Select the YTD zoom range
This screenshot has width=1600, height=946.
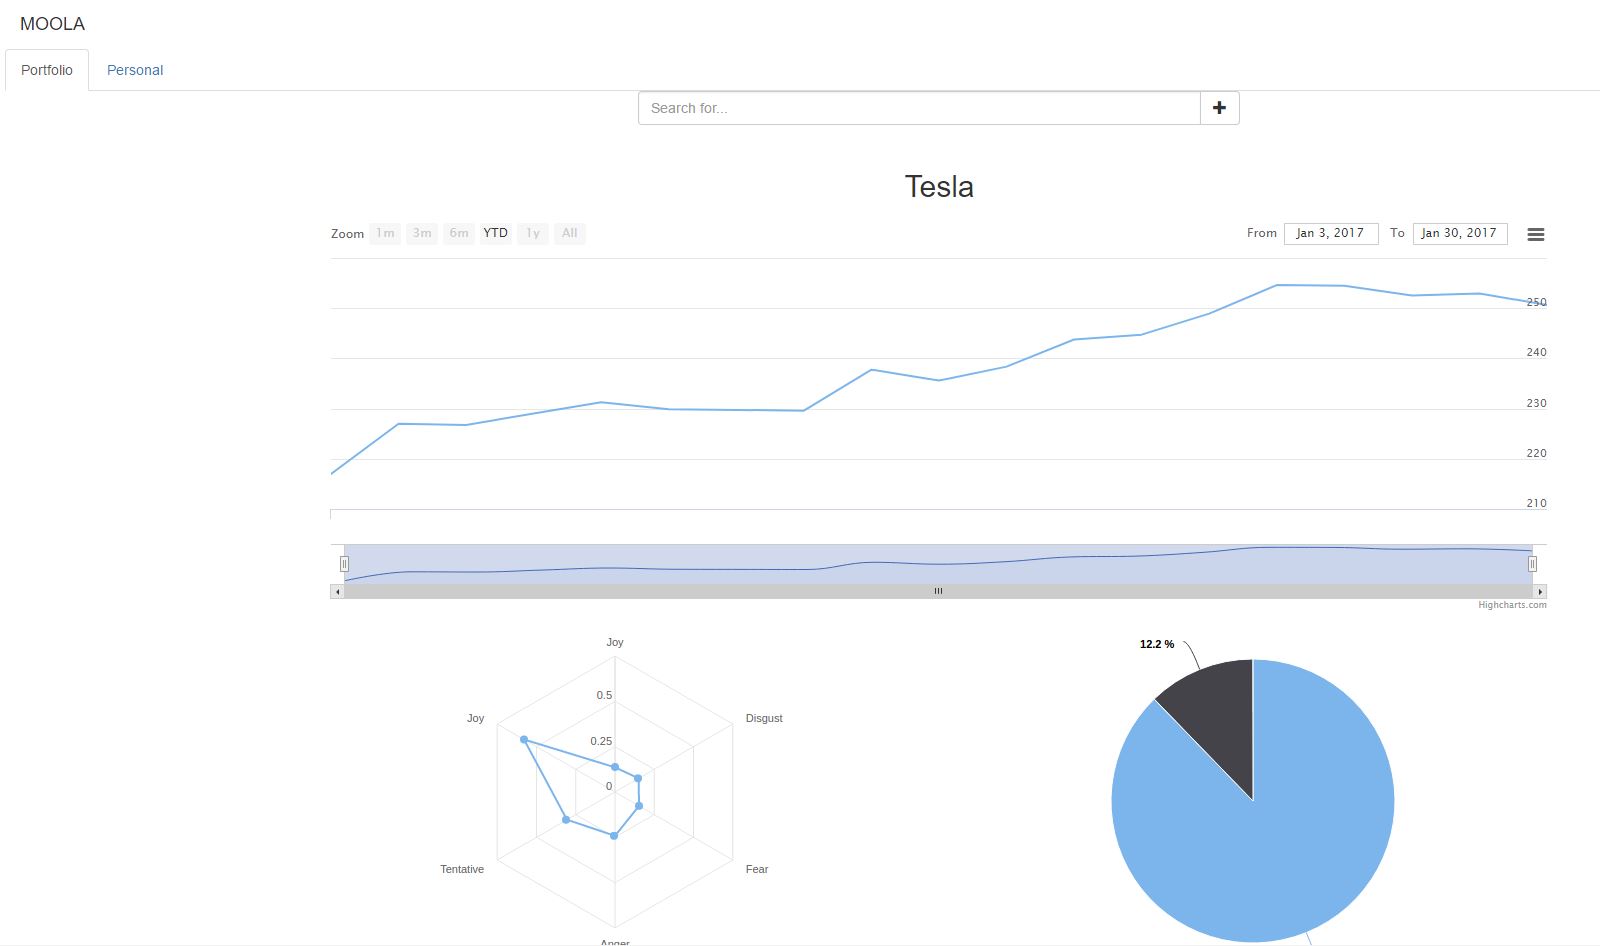(496, 233)
